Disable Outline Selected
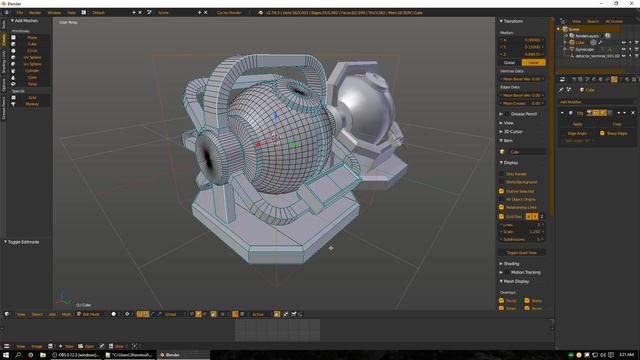The height and width of the screenshot is (360, 640). 502,191
